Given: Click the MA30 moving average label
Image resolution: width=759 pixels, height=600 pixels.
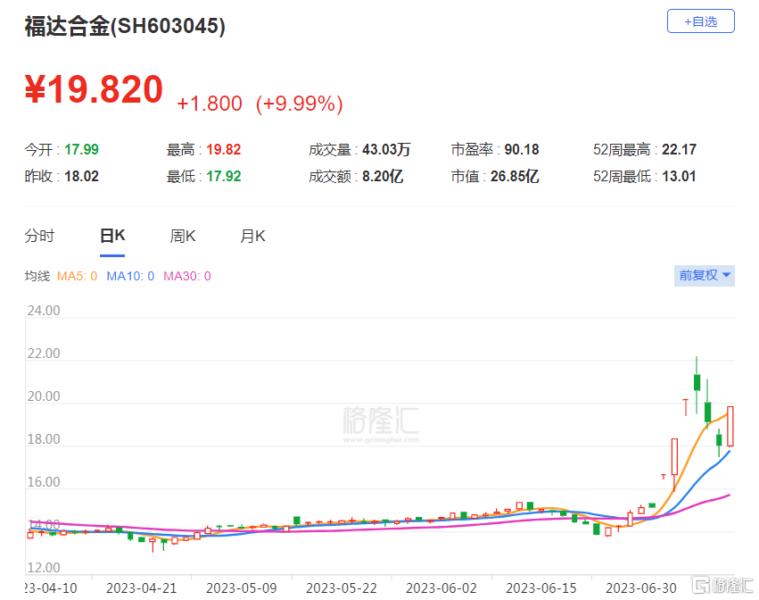Looking at the screenshot, I should pyautogui.click(x=187, y=276).
